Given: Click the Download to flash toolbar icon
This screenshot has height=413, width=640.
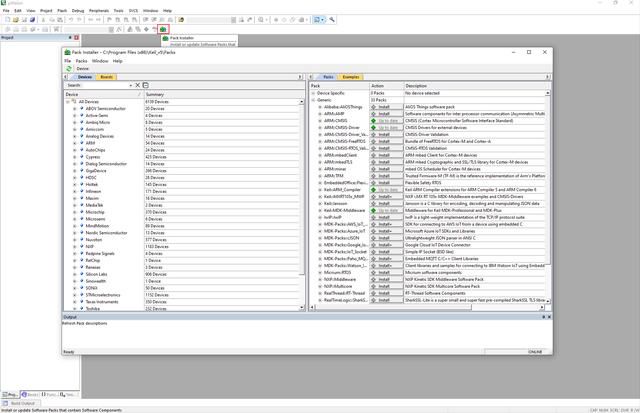Looking at the screenshot, I should point(56,29).
